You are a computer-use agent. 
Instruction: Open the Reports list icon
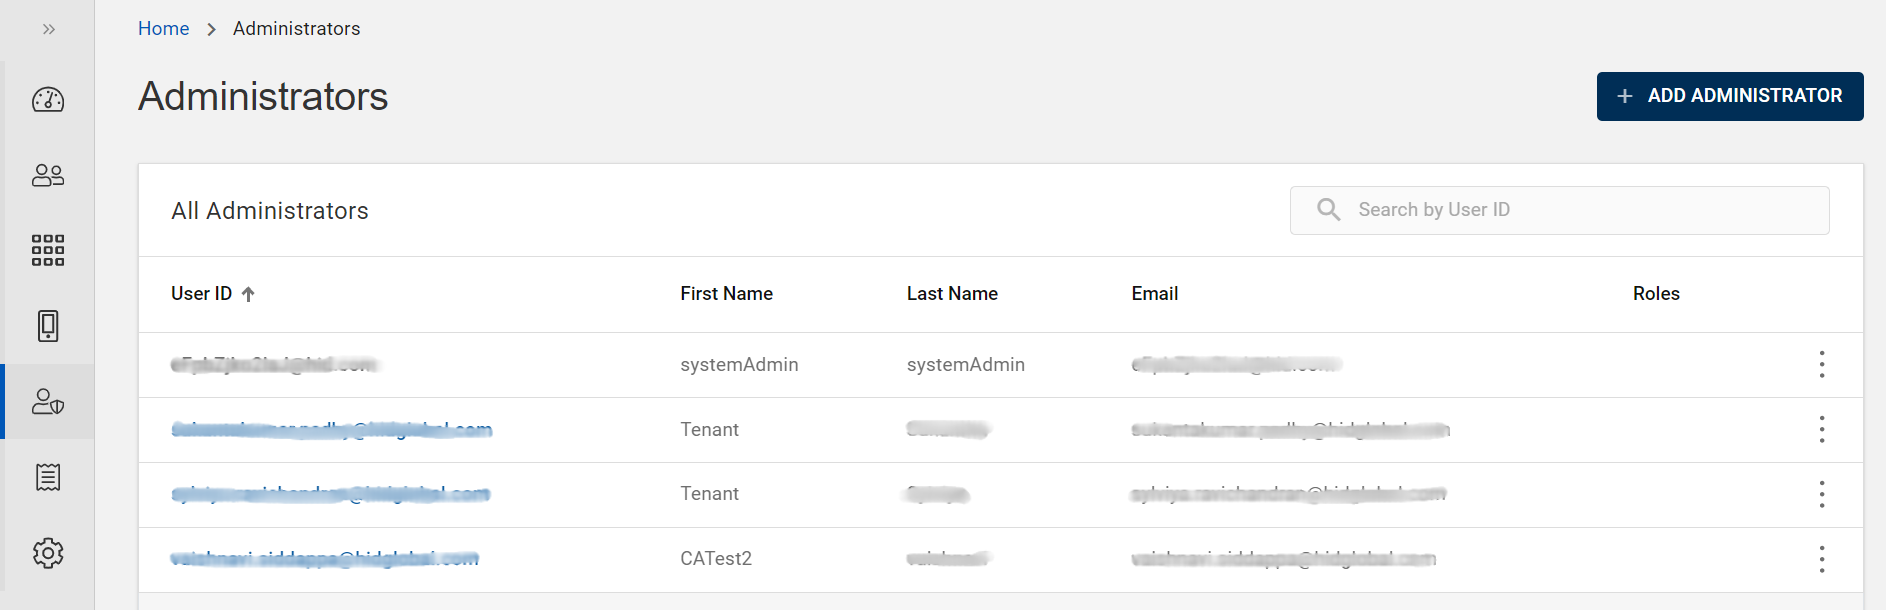tap(48, 477)
